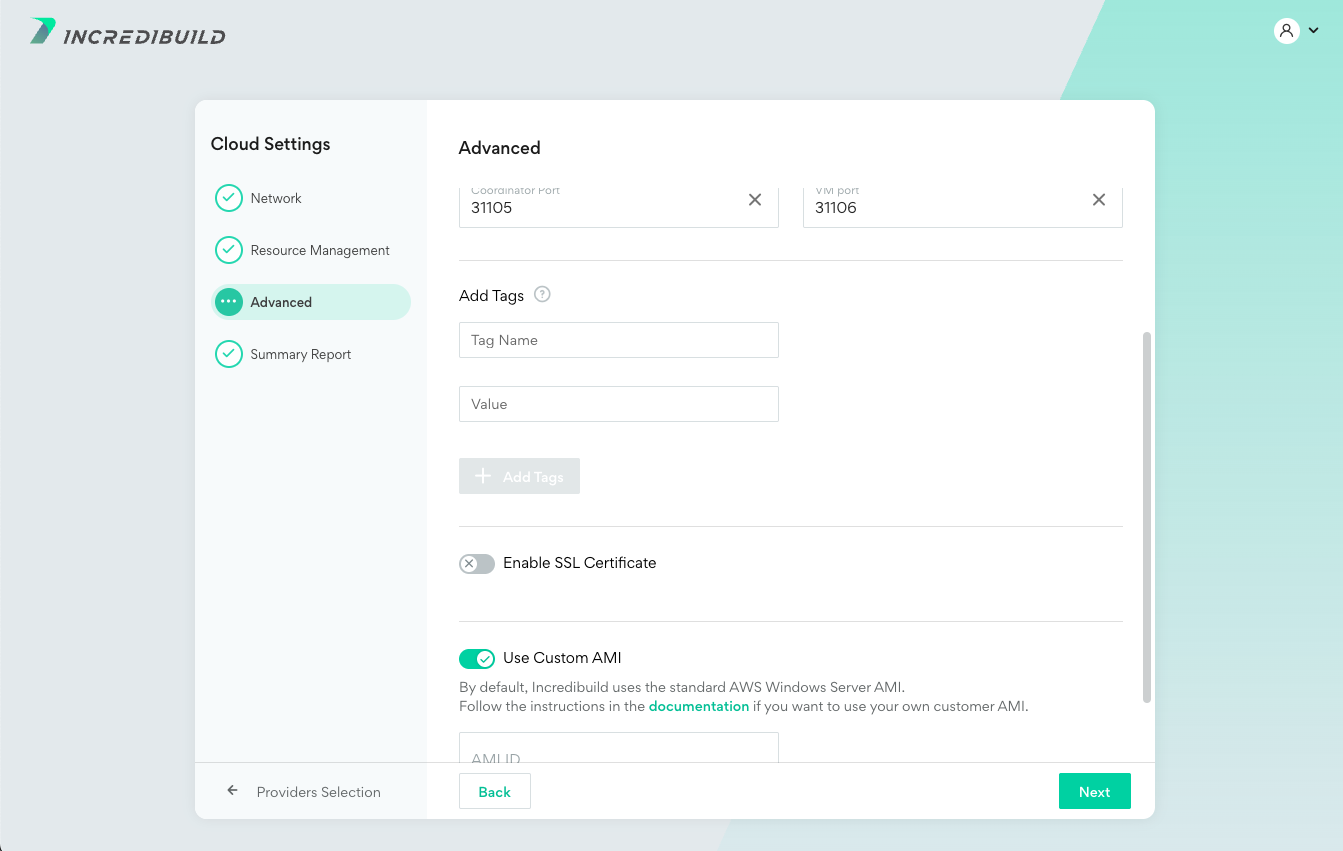This screenshot has height=851, width=1343.
Task: Go to the Network settings step
Action: click(276, 198)
